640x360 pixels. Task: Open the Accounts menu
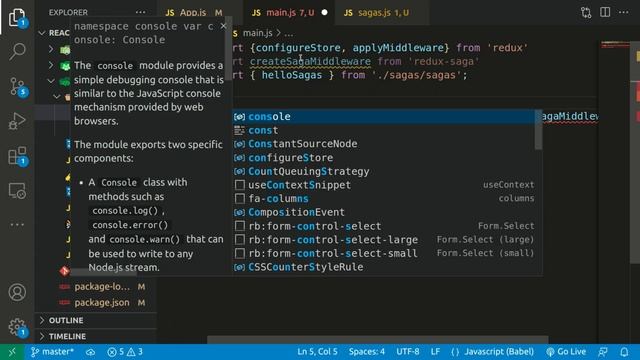pos(17,292)
